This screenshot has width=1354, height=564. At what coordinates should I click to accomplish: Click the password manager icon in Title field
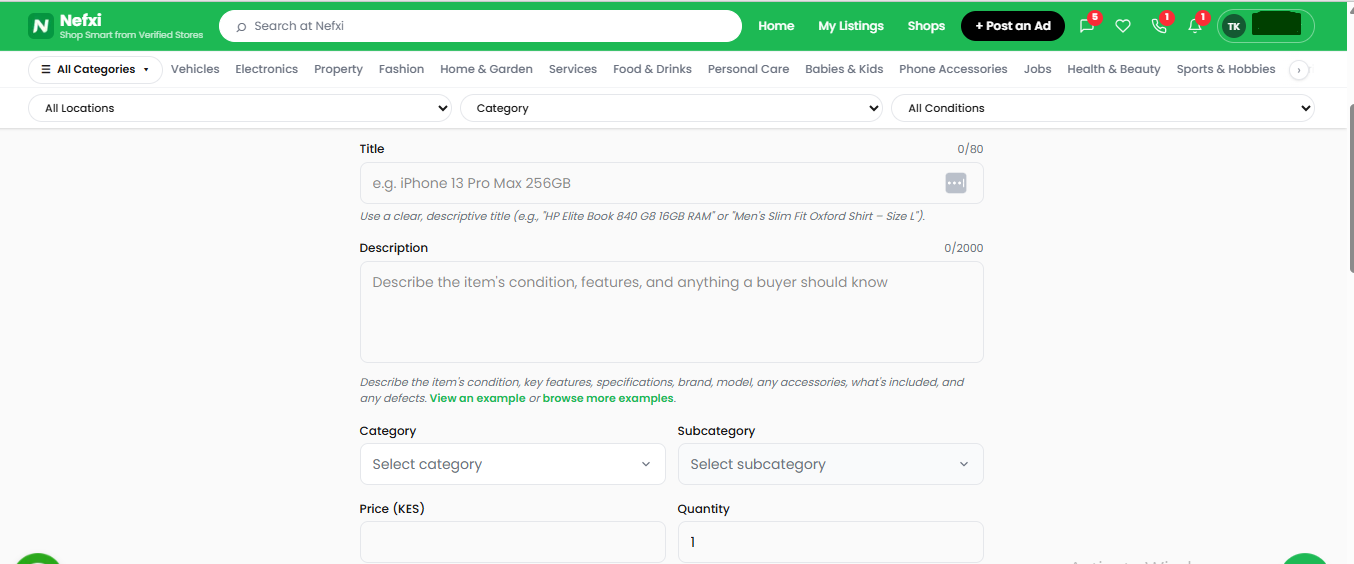pyautogui.click(x=956, y=183)
